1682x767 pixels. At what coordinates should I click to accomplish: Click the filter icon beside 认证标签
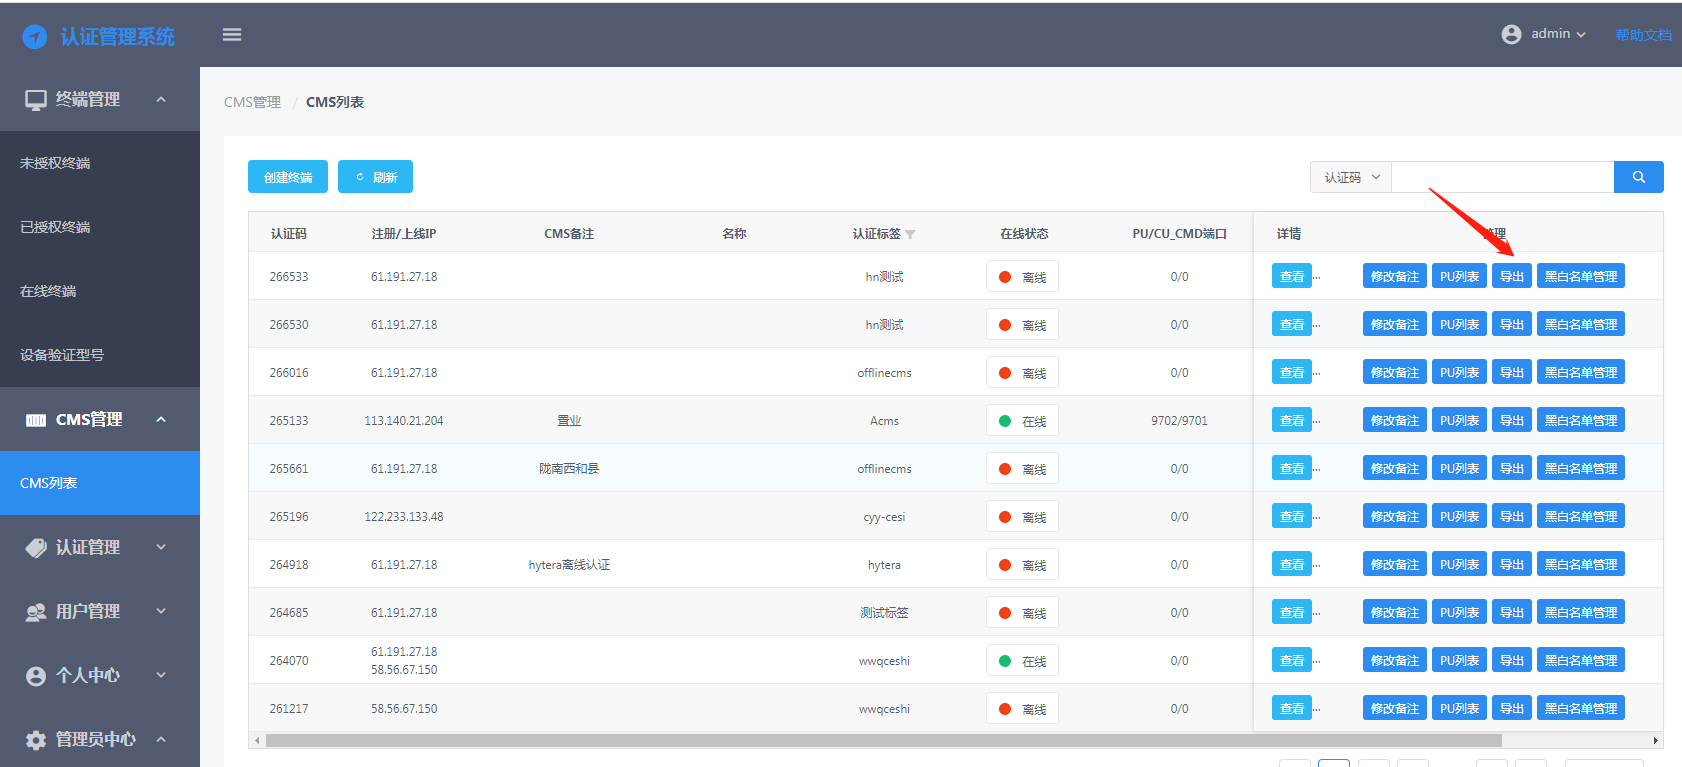(x=910, y=235)
